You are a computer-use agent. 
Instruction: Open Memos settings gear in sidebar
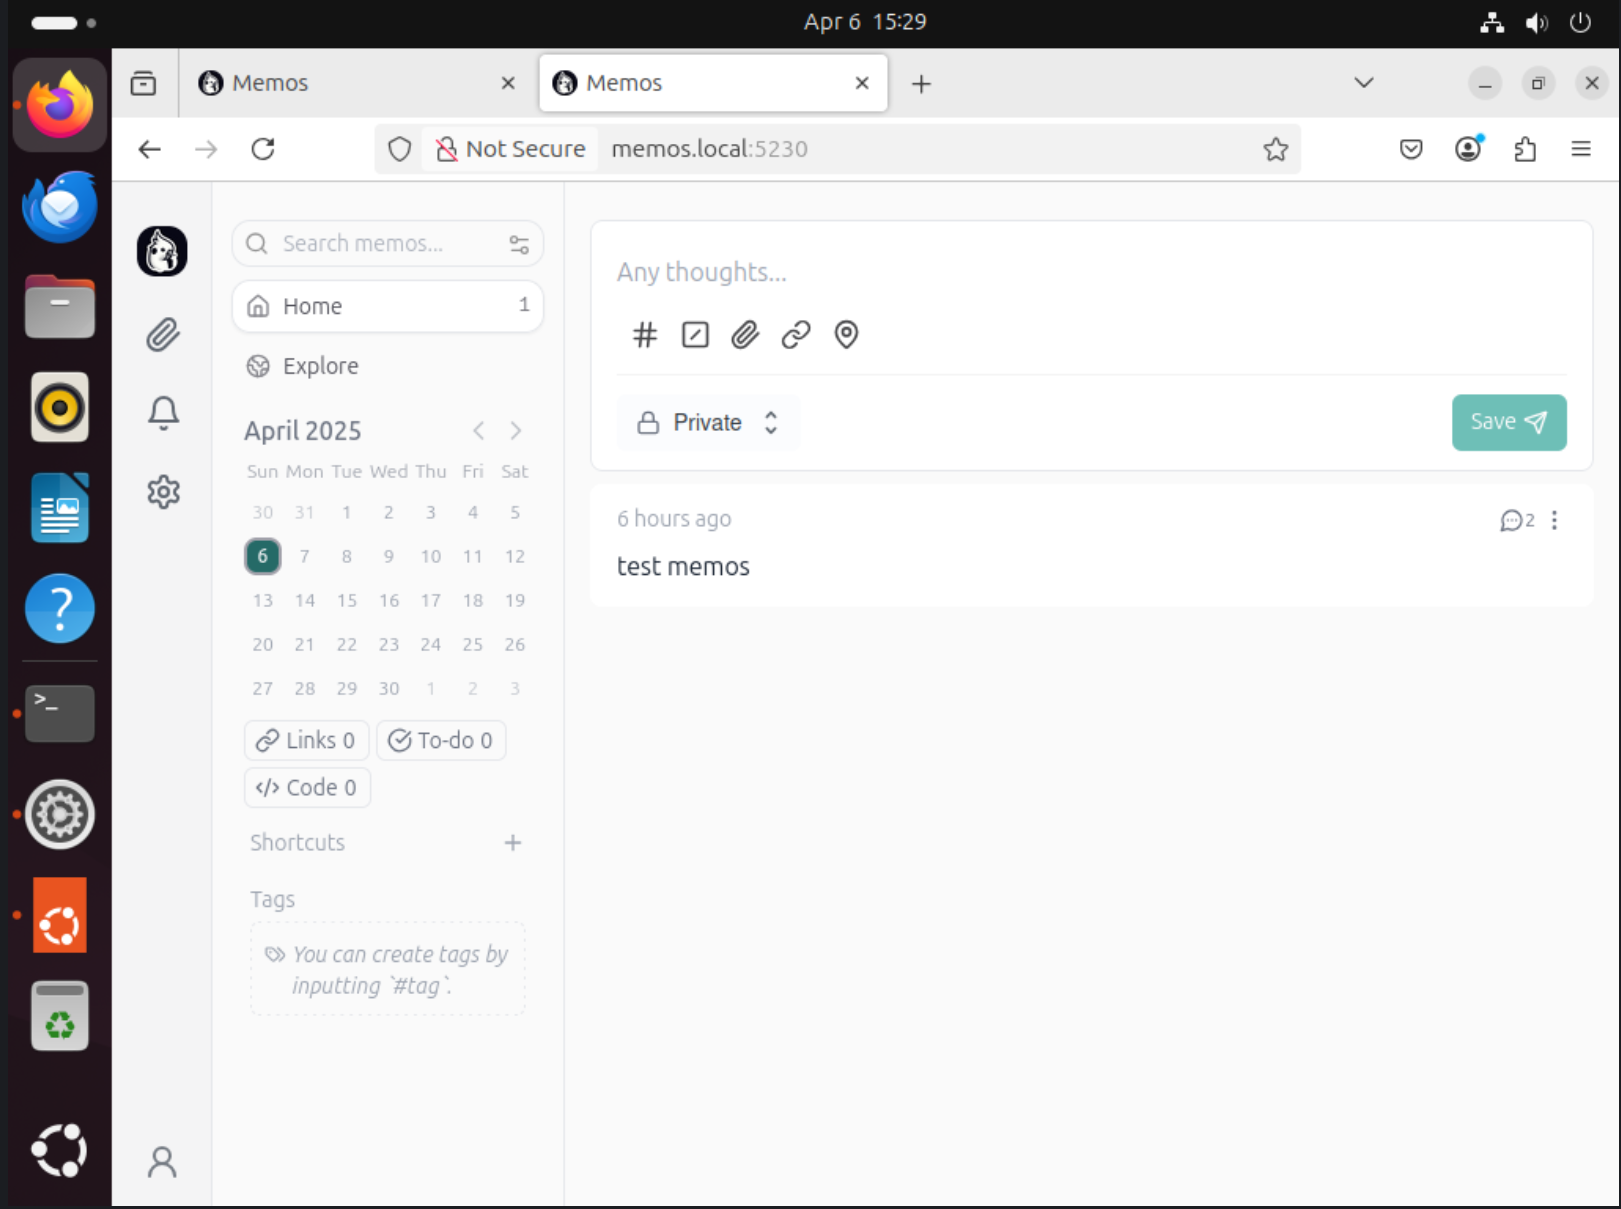coord(163,491)
